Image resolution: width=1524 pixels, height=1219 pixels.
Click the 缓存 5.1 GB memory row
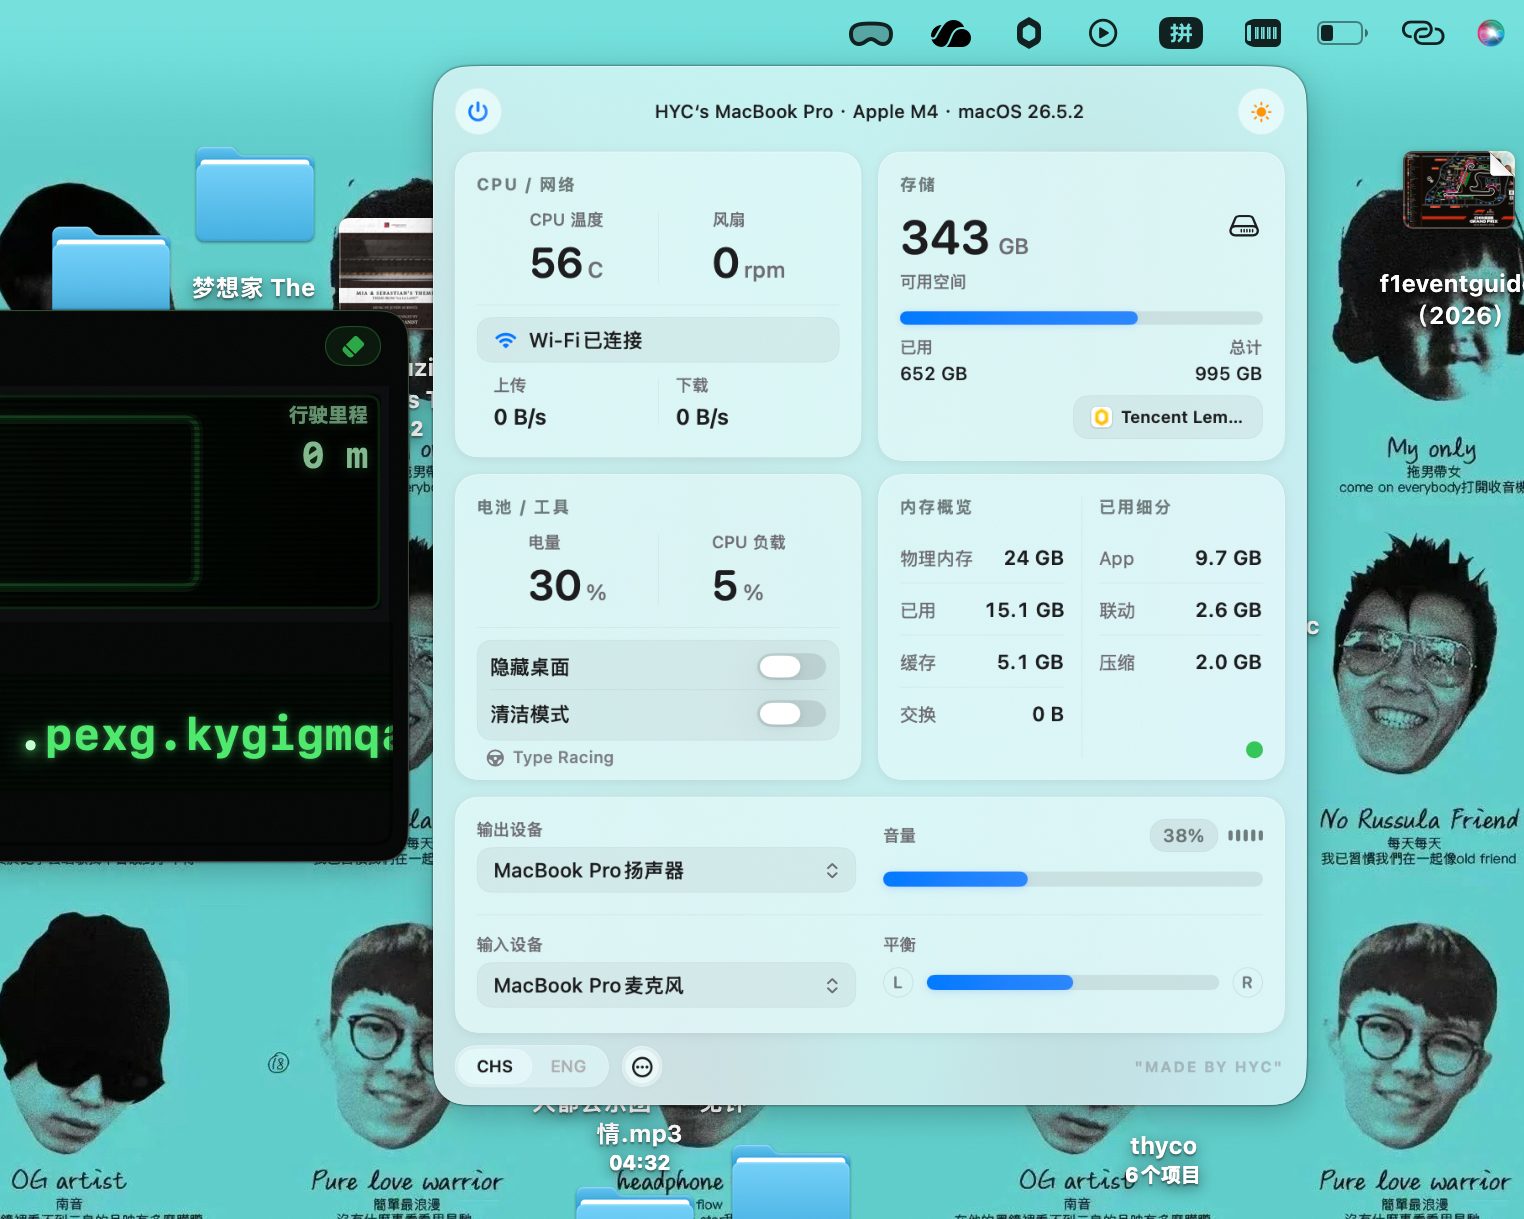click(x=981, y=662)
